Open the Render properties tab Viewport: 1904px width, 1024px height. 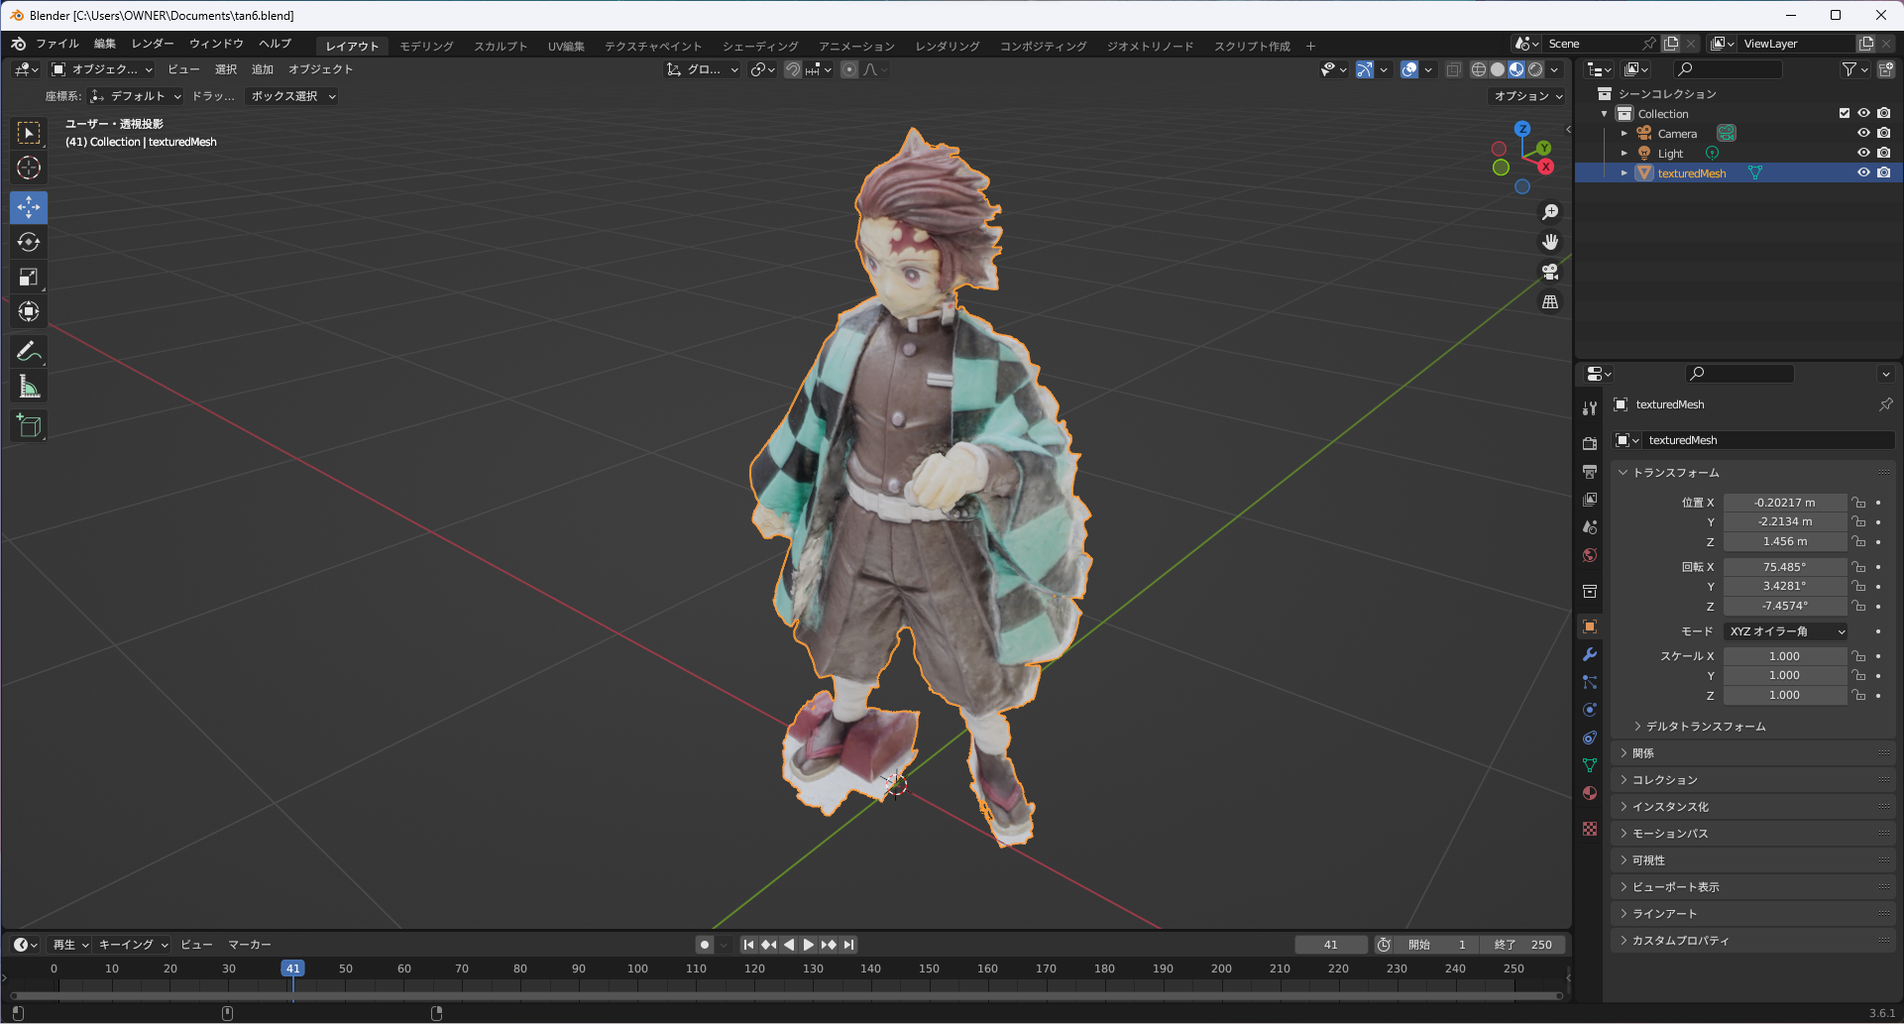click(1590, 443)
